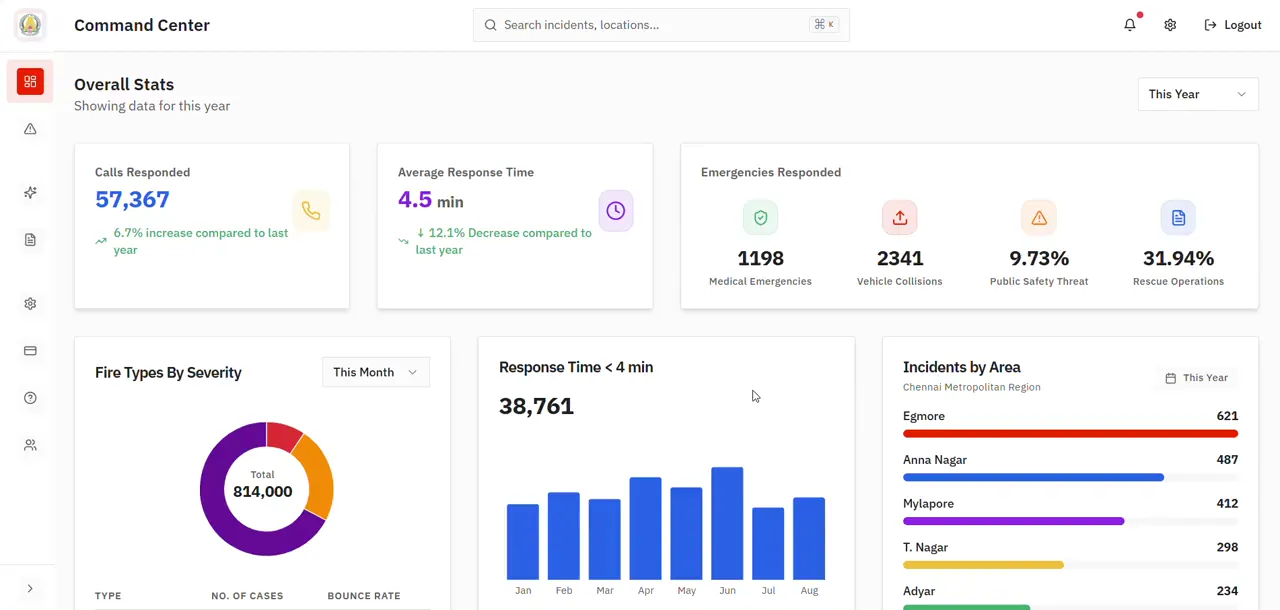Image resolution: width=1280 pixels, height=610 pixels.
Task: Click the Public Safety Threat warning icon
Action: [x=1039, y=218]
